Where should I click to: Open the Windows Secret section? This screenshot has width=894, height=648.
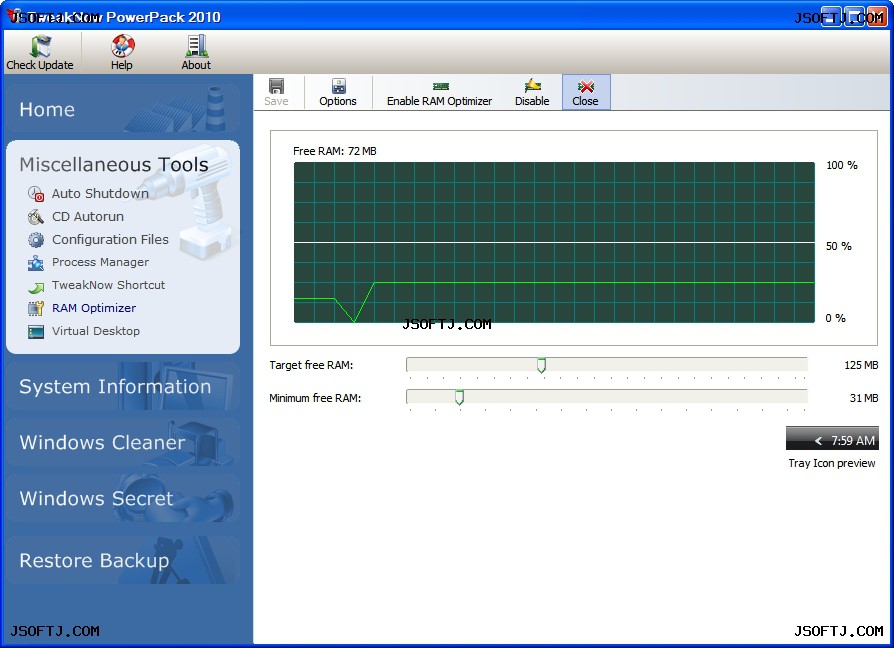pos(123,498)
